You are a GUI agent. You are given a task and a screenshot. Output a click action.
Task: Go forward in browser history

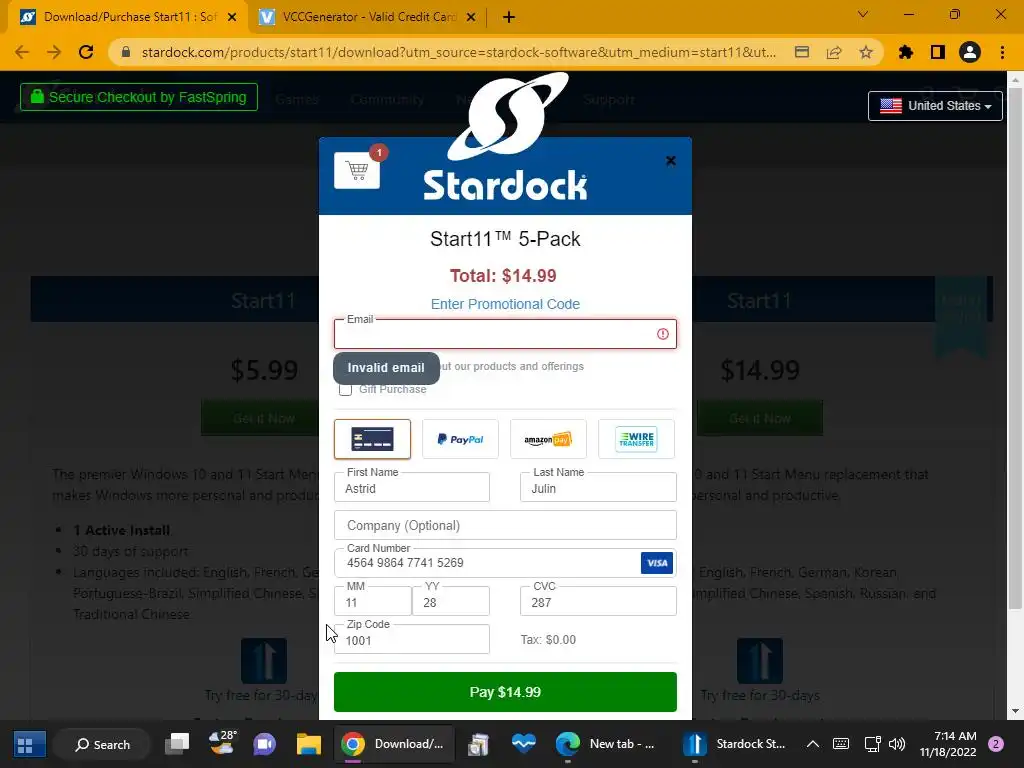pyautogui.click(x=54, y=52)
